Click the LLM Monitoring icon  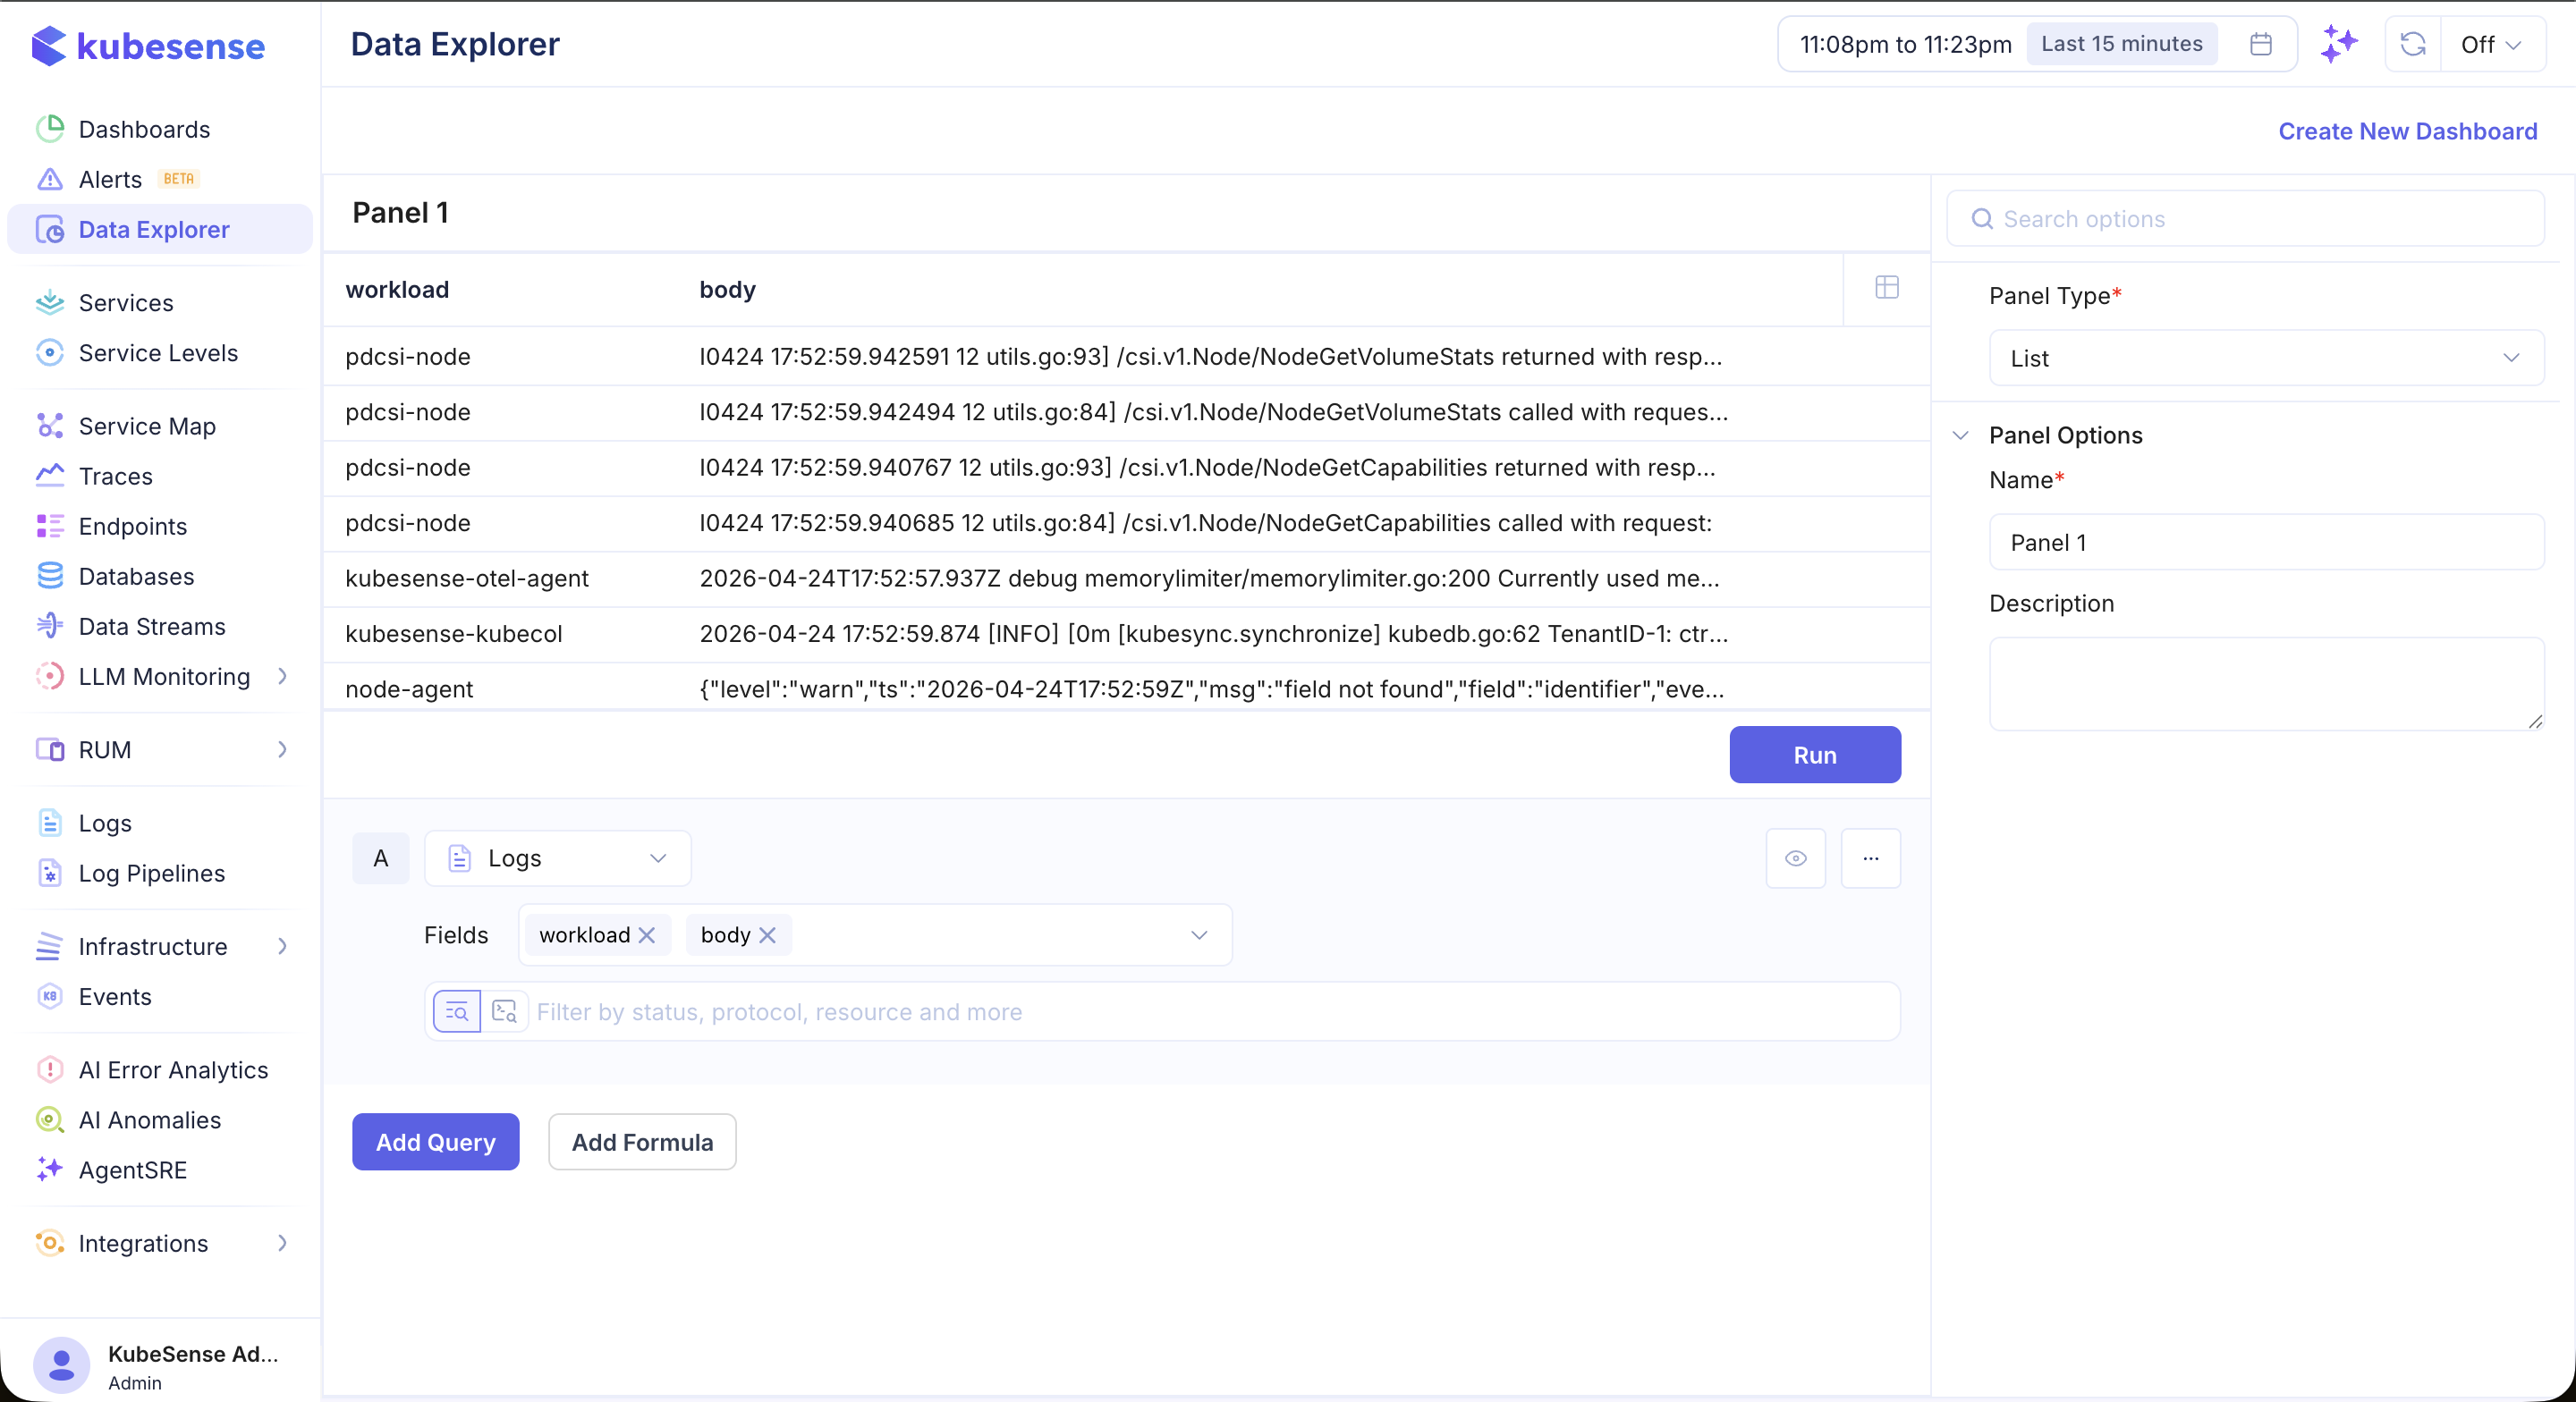pos(49,676)
